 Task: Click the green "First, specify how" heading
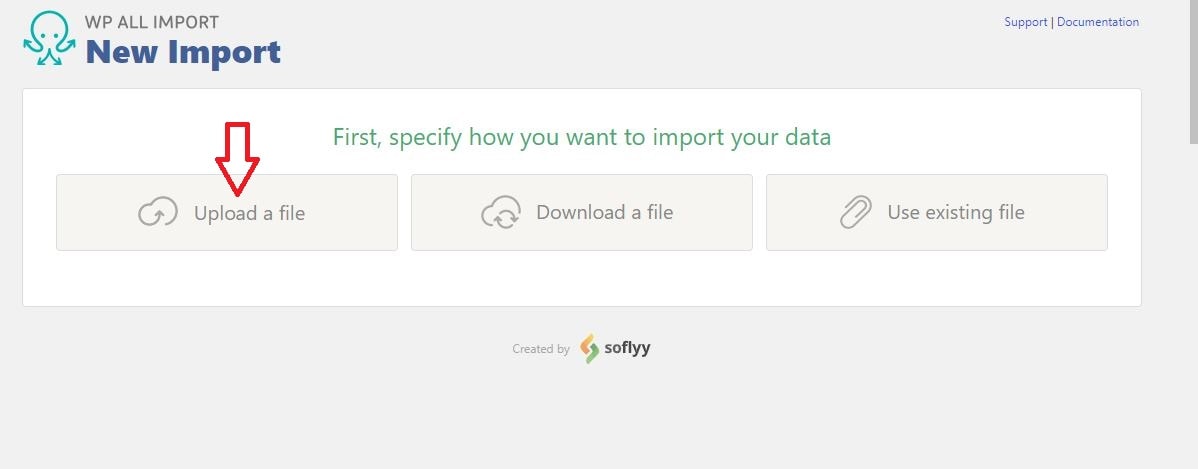click(x=581, y=137)
